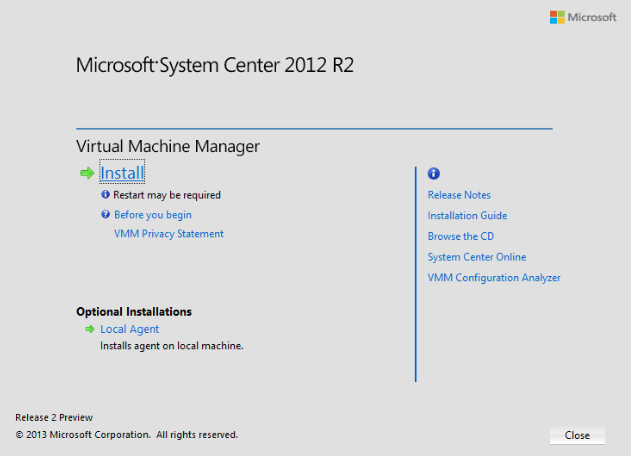Start the Virtual Machine Manager Install
Image resolution: width=632 pixels, height=456 pixels.
[x=122, y=173]
